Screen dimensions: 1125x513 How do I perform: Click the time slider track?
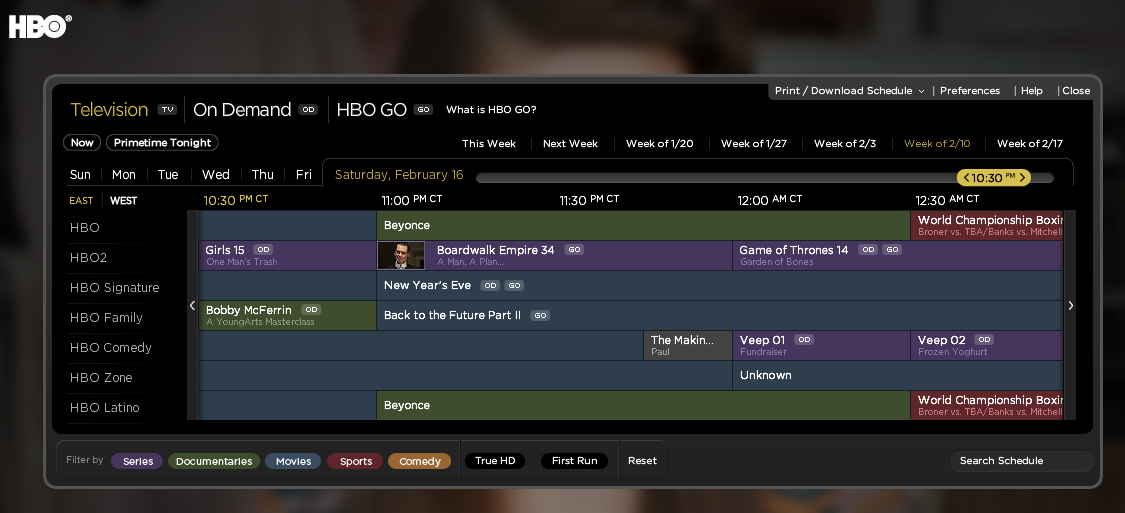[x=765, y=178]
